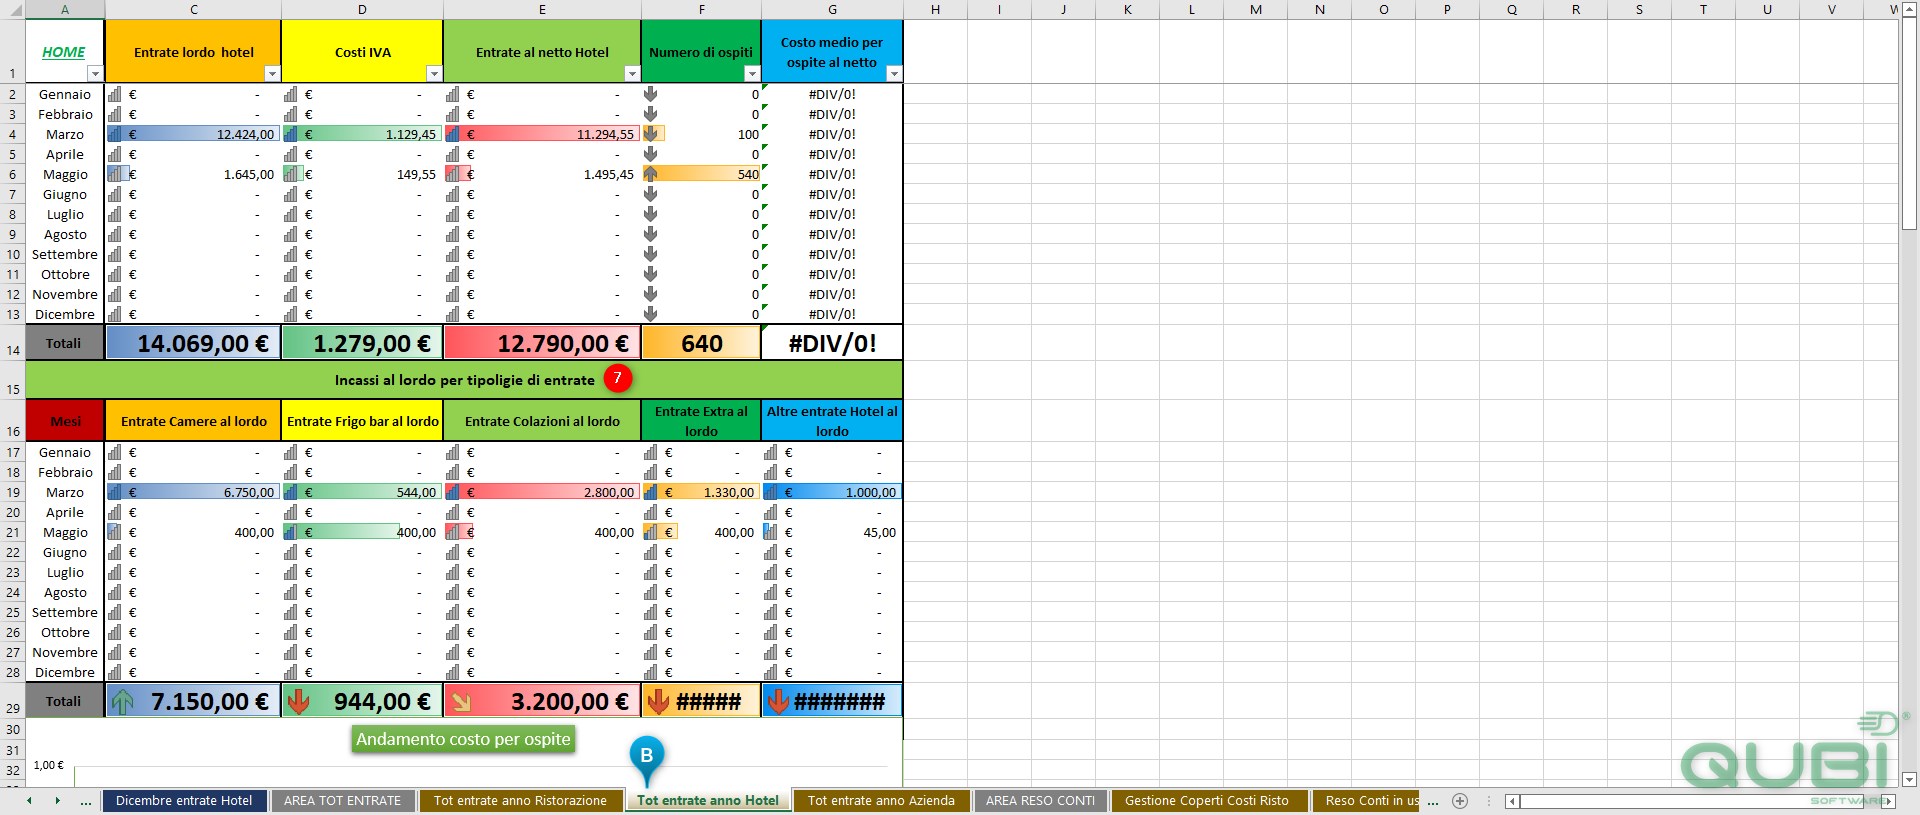
Task: Open the Costo medio per ospite filter dropdown
Action: point(894,74)
